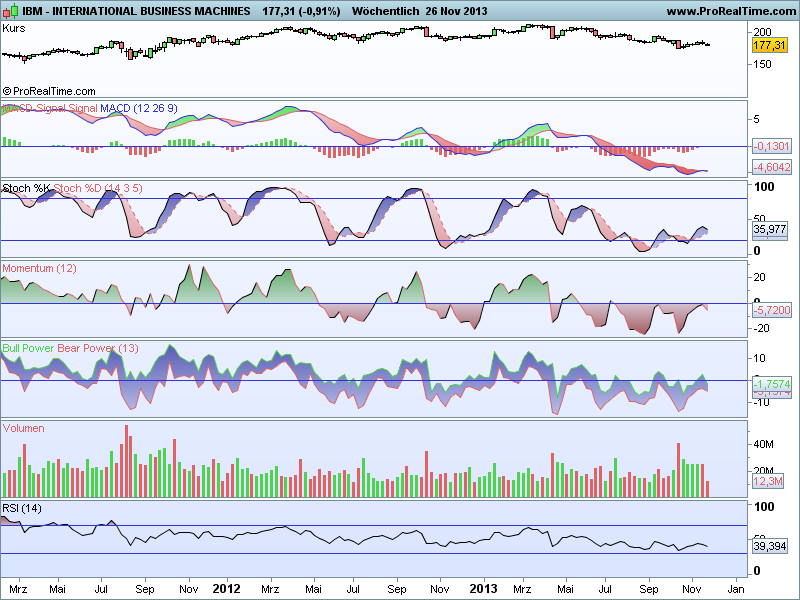Click the IBM - INTERNATIONAL BUSINESS MACHINES title
This screenshot has width=800, height=600.
[x=136, y=11]
